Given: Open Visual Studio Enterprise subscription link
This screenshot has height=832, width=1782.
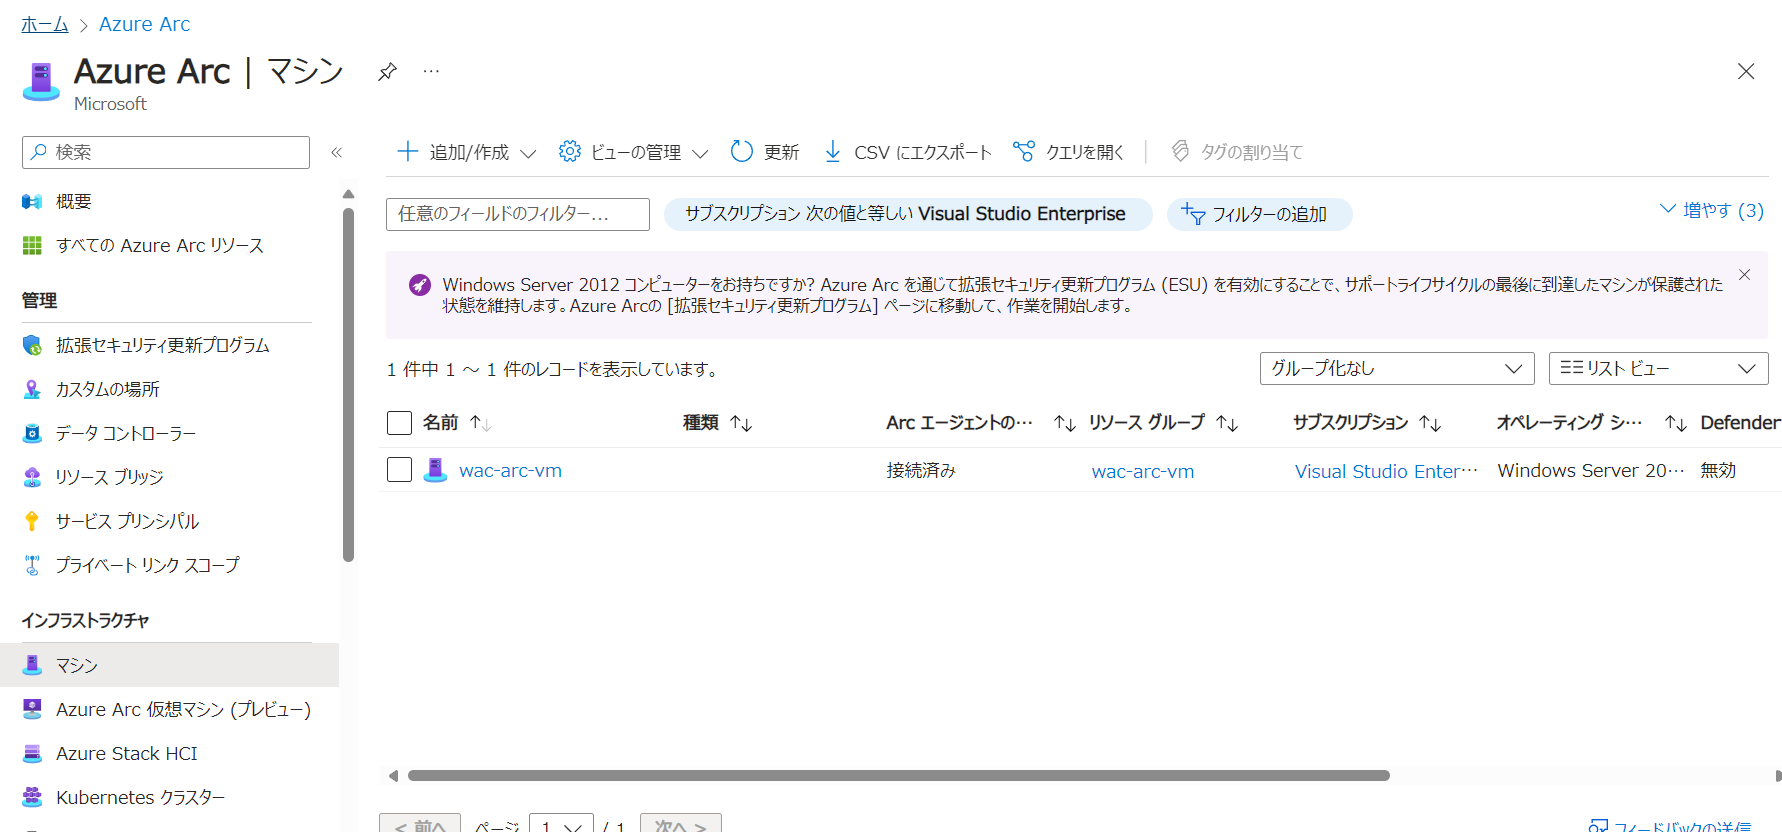Looking at the screenshot, I should point(1386,471).
